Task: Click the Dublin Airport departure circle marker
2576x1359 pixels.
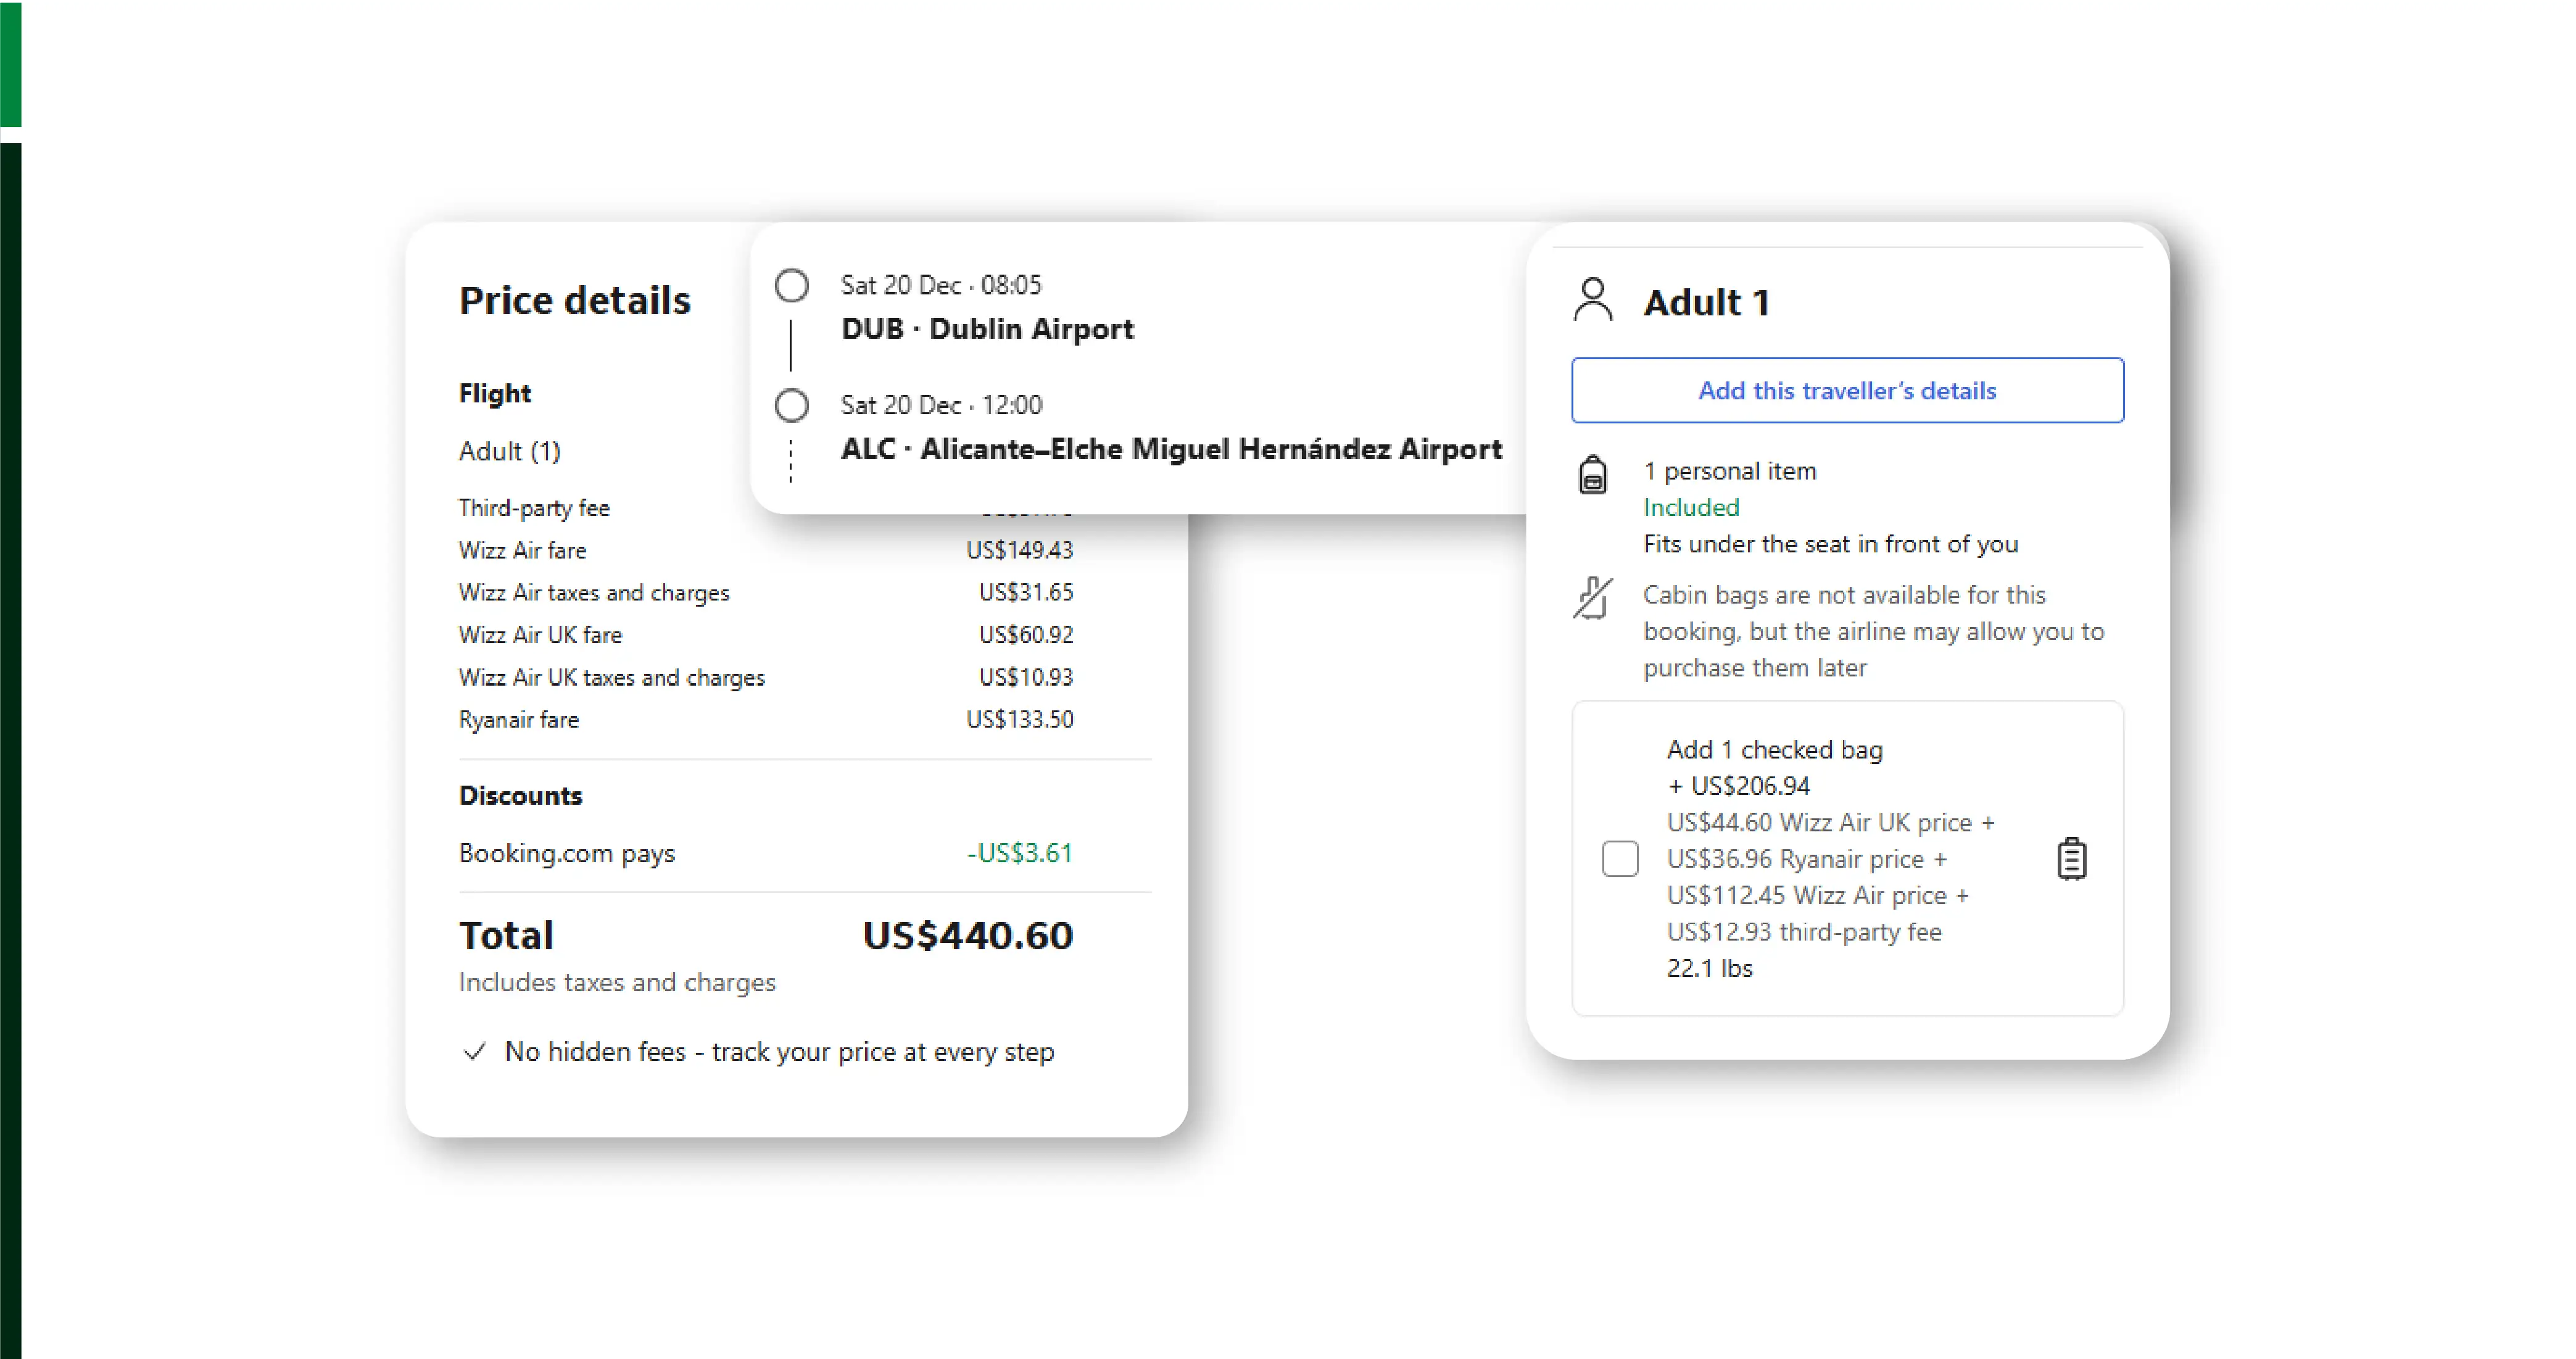Action: tap(791, 286)
